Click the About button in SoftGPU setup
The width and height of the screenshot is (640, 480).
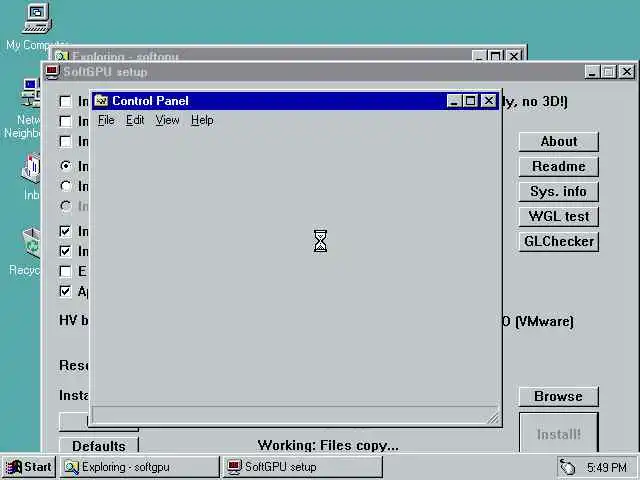558,142
